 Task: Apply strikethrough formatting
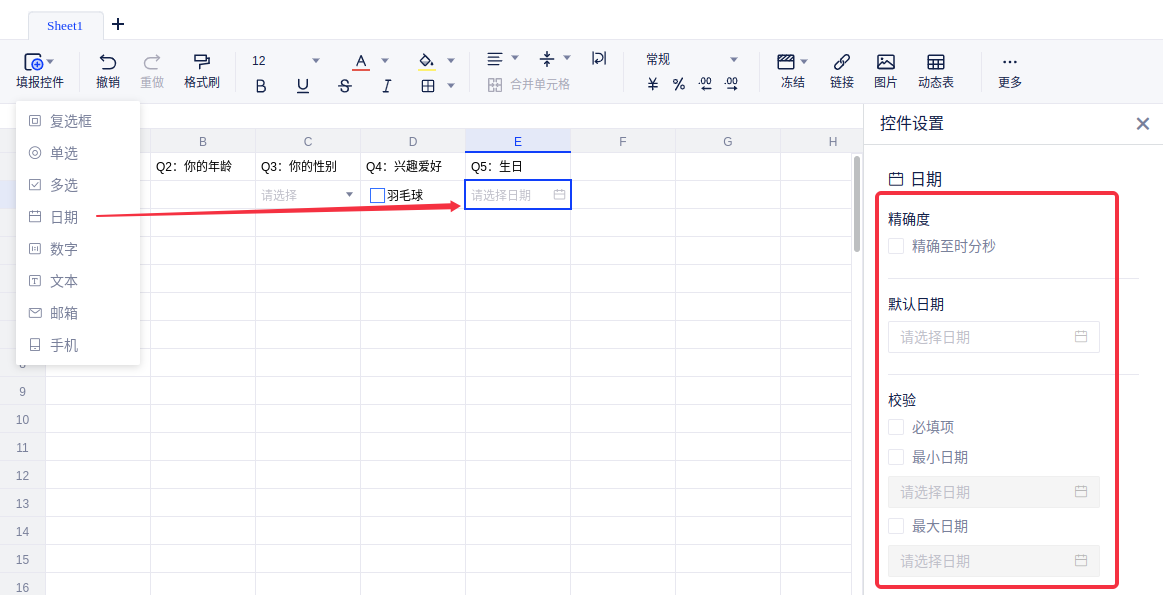click(x=345, y=86)
